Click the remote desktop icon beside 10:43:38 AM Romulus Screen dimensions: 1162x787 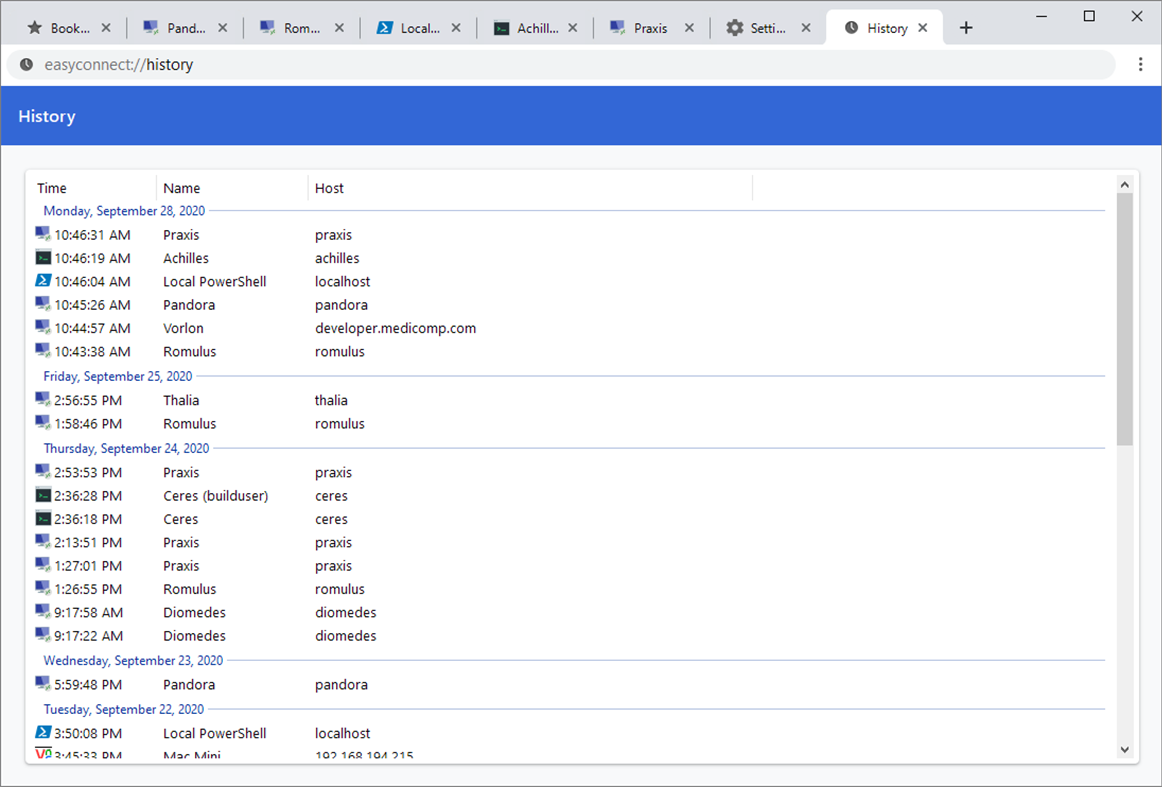[x=43, y=351]
